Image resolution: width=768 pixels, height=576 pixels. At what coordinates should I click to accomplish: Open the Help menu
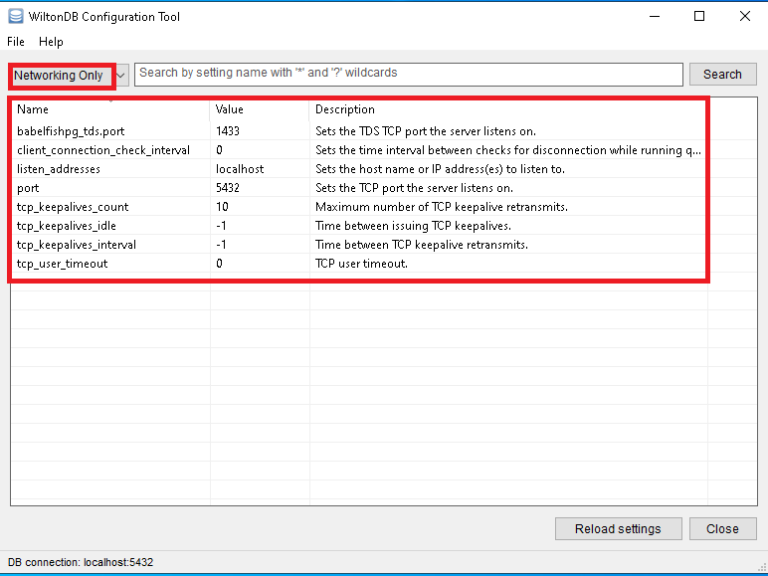point(51,42)
